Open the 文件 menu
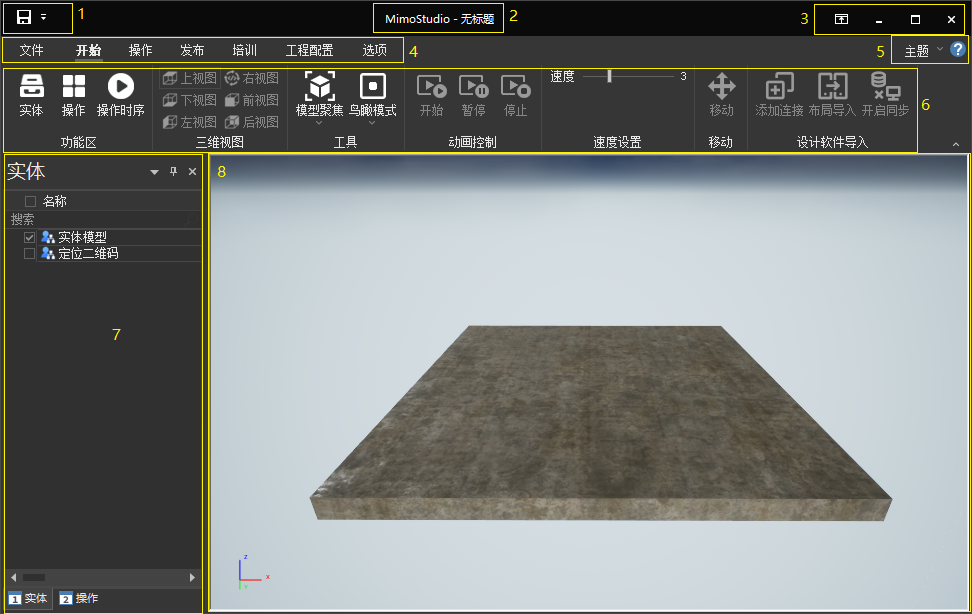Screen dimensions: 972x614 point(31,50)
